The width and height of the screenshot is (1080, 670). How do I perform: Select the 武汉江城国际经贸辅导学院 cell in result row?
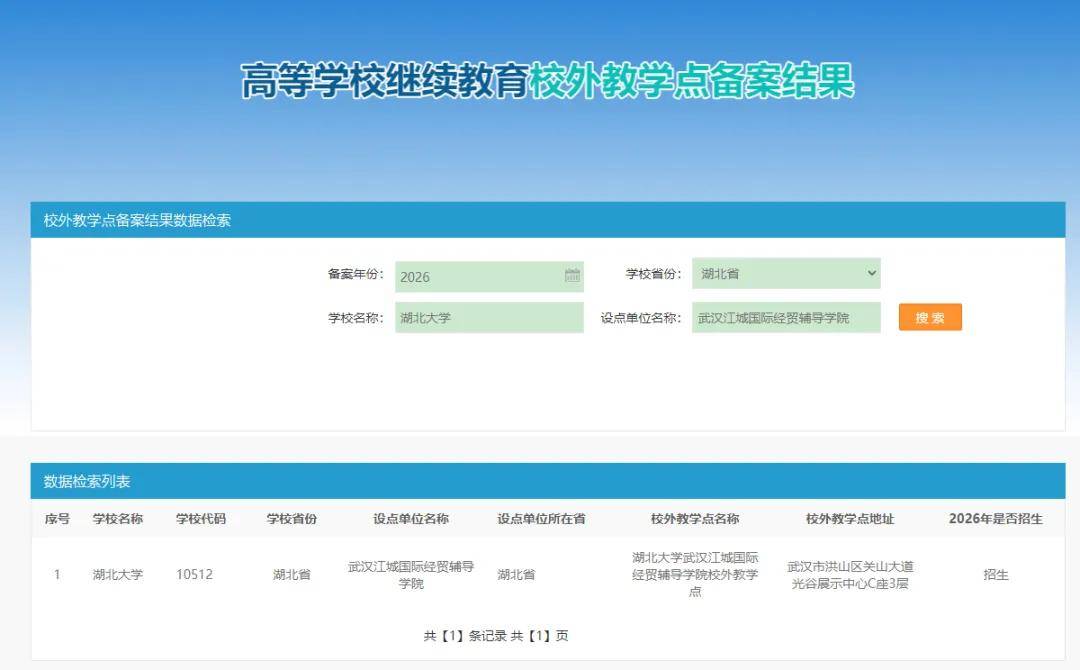tap(411, 575)
